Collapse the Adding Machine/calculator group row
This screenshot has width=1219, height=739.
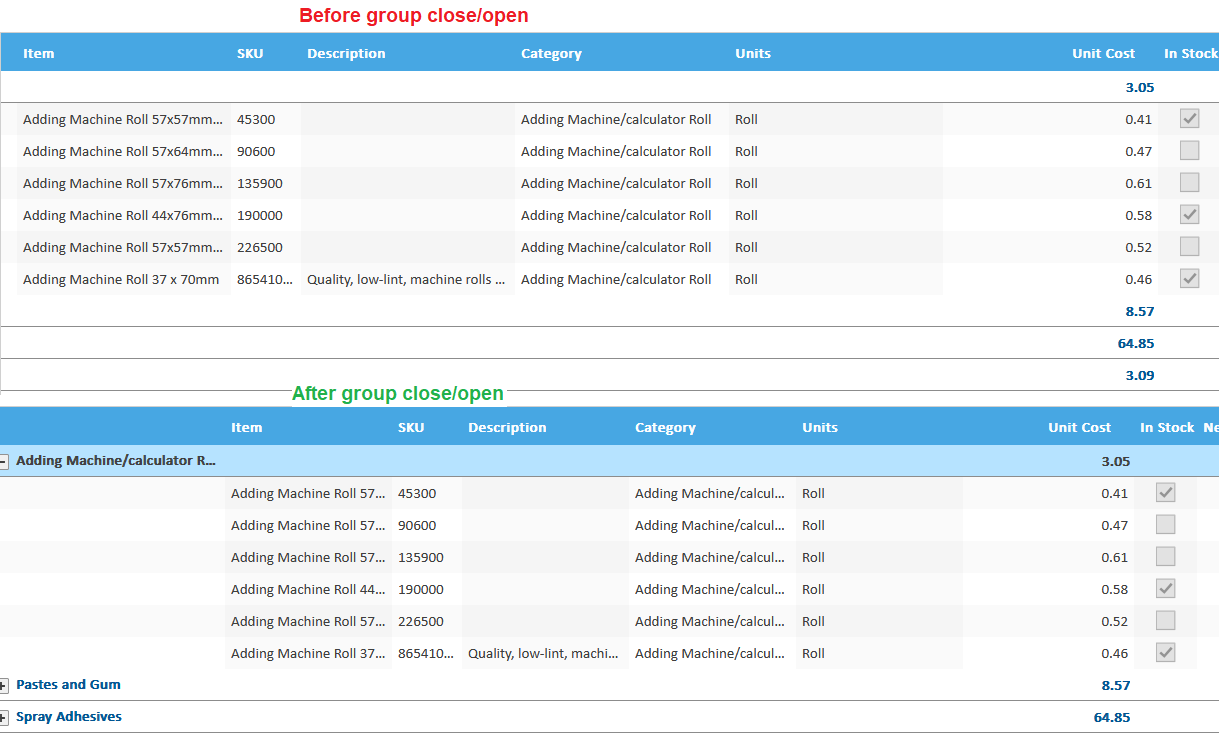[x=4, y=461]
